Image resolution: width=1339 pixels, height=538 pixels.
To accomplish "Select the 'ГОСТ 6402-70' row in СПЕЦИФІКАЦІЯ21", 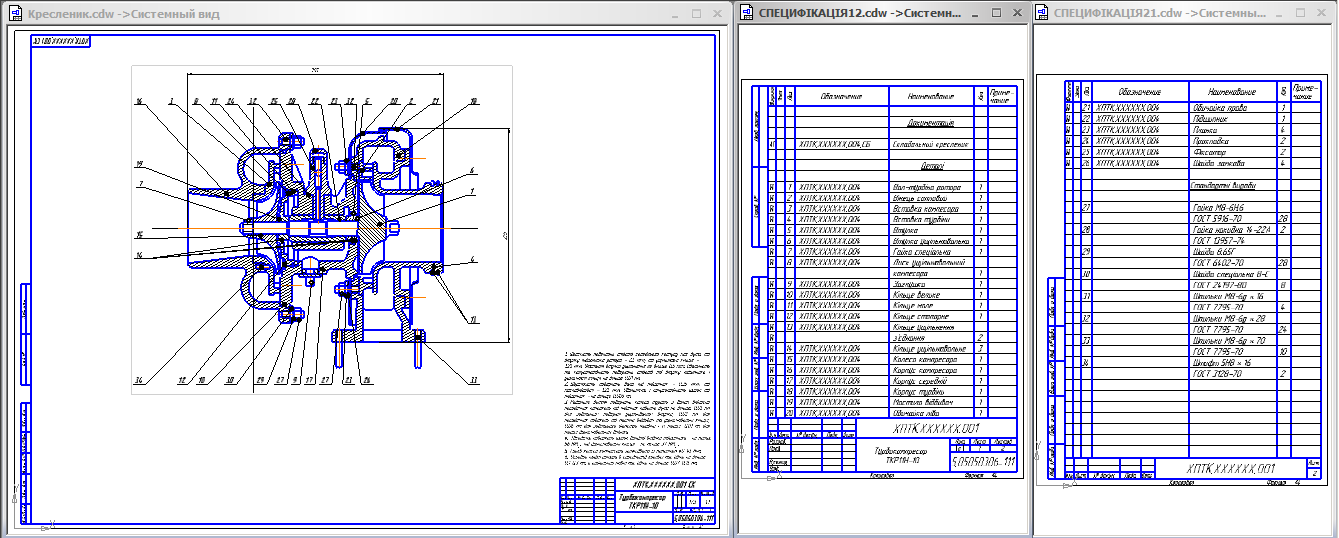I will tap(1193, 262).
